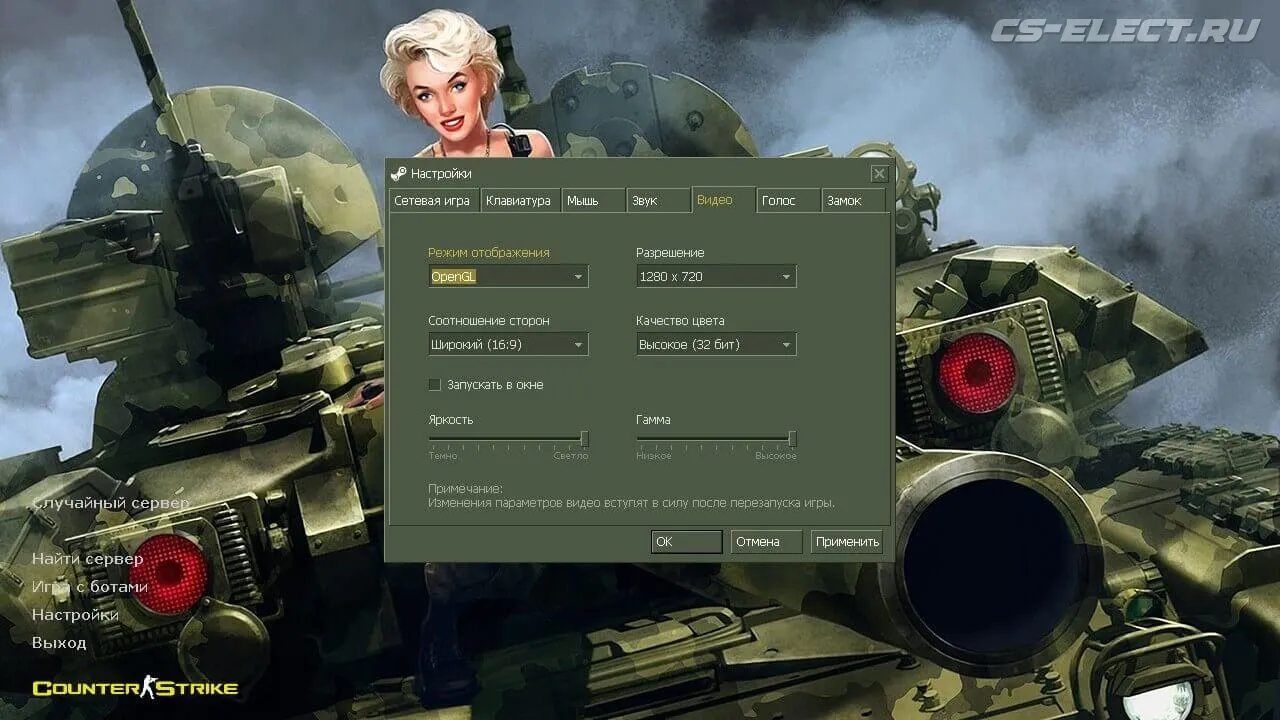Open the Режим отображения OpenGL dropdown

coord(508,276)
